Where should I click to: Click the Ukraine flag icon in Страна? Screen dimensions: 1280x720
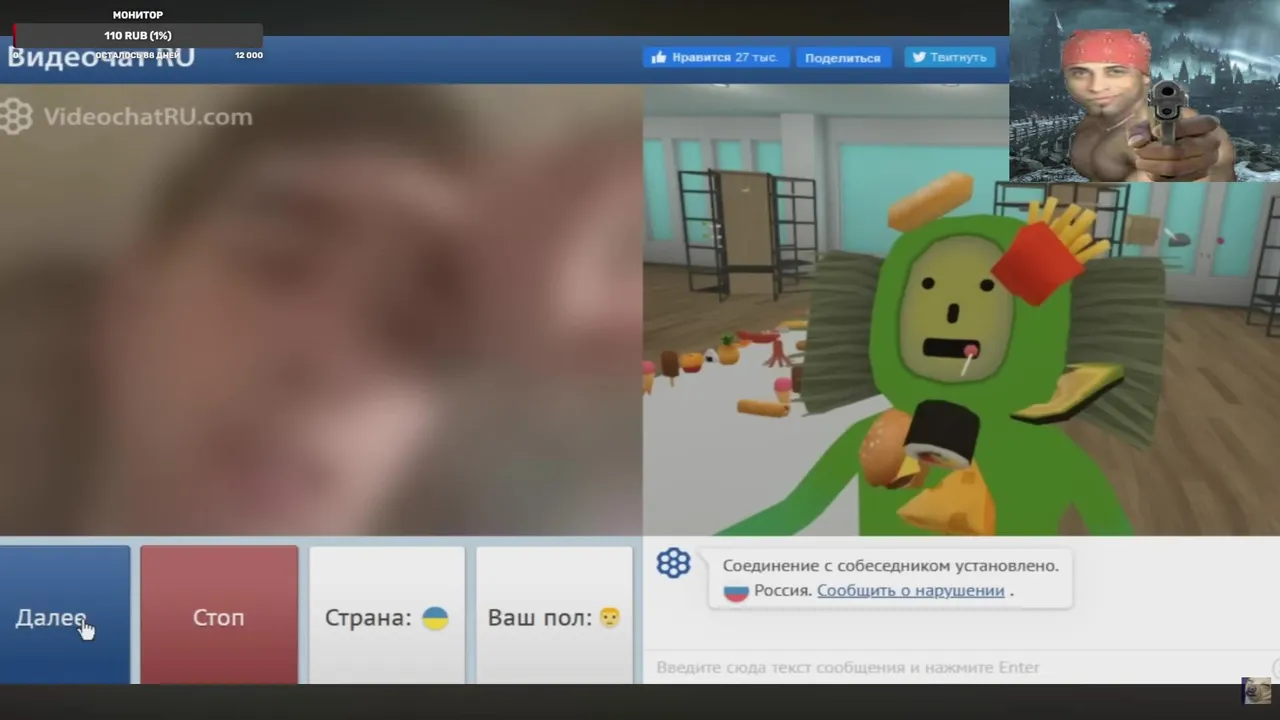point(435,618)
